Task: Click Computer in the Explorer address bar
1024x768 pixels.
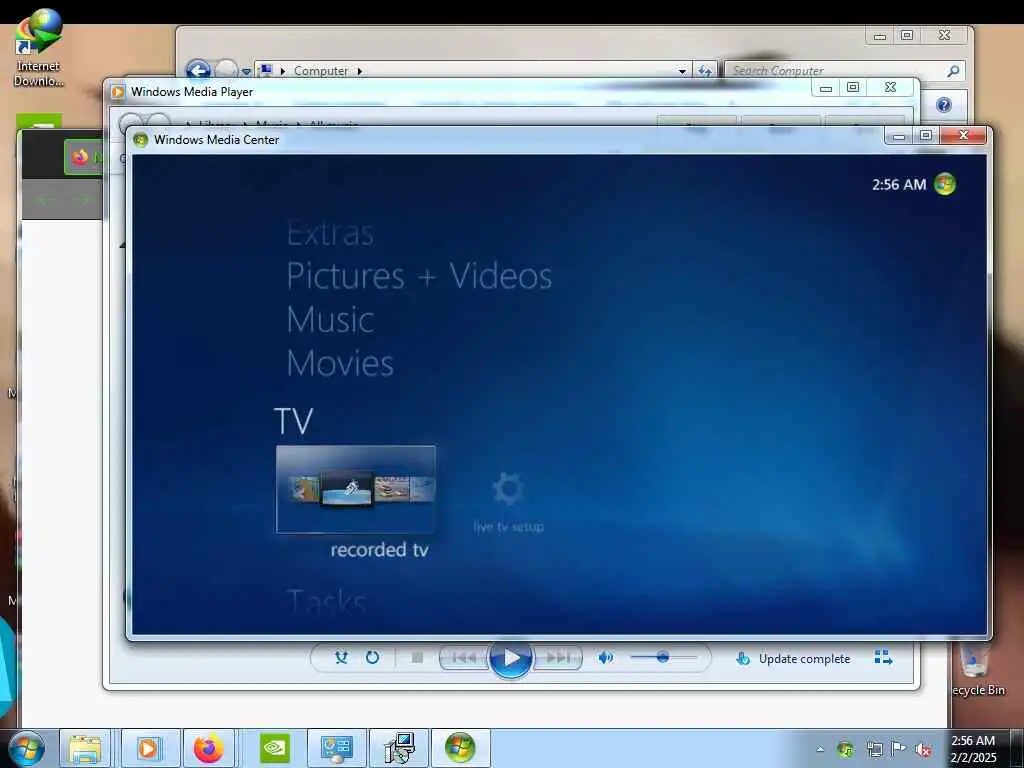Action: click(x=321, y=71)
